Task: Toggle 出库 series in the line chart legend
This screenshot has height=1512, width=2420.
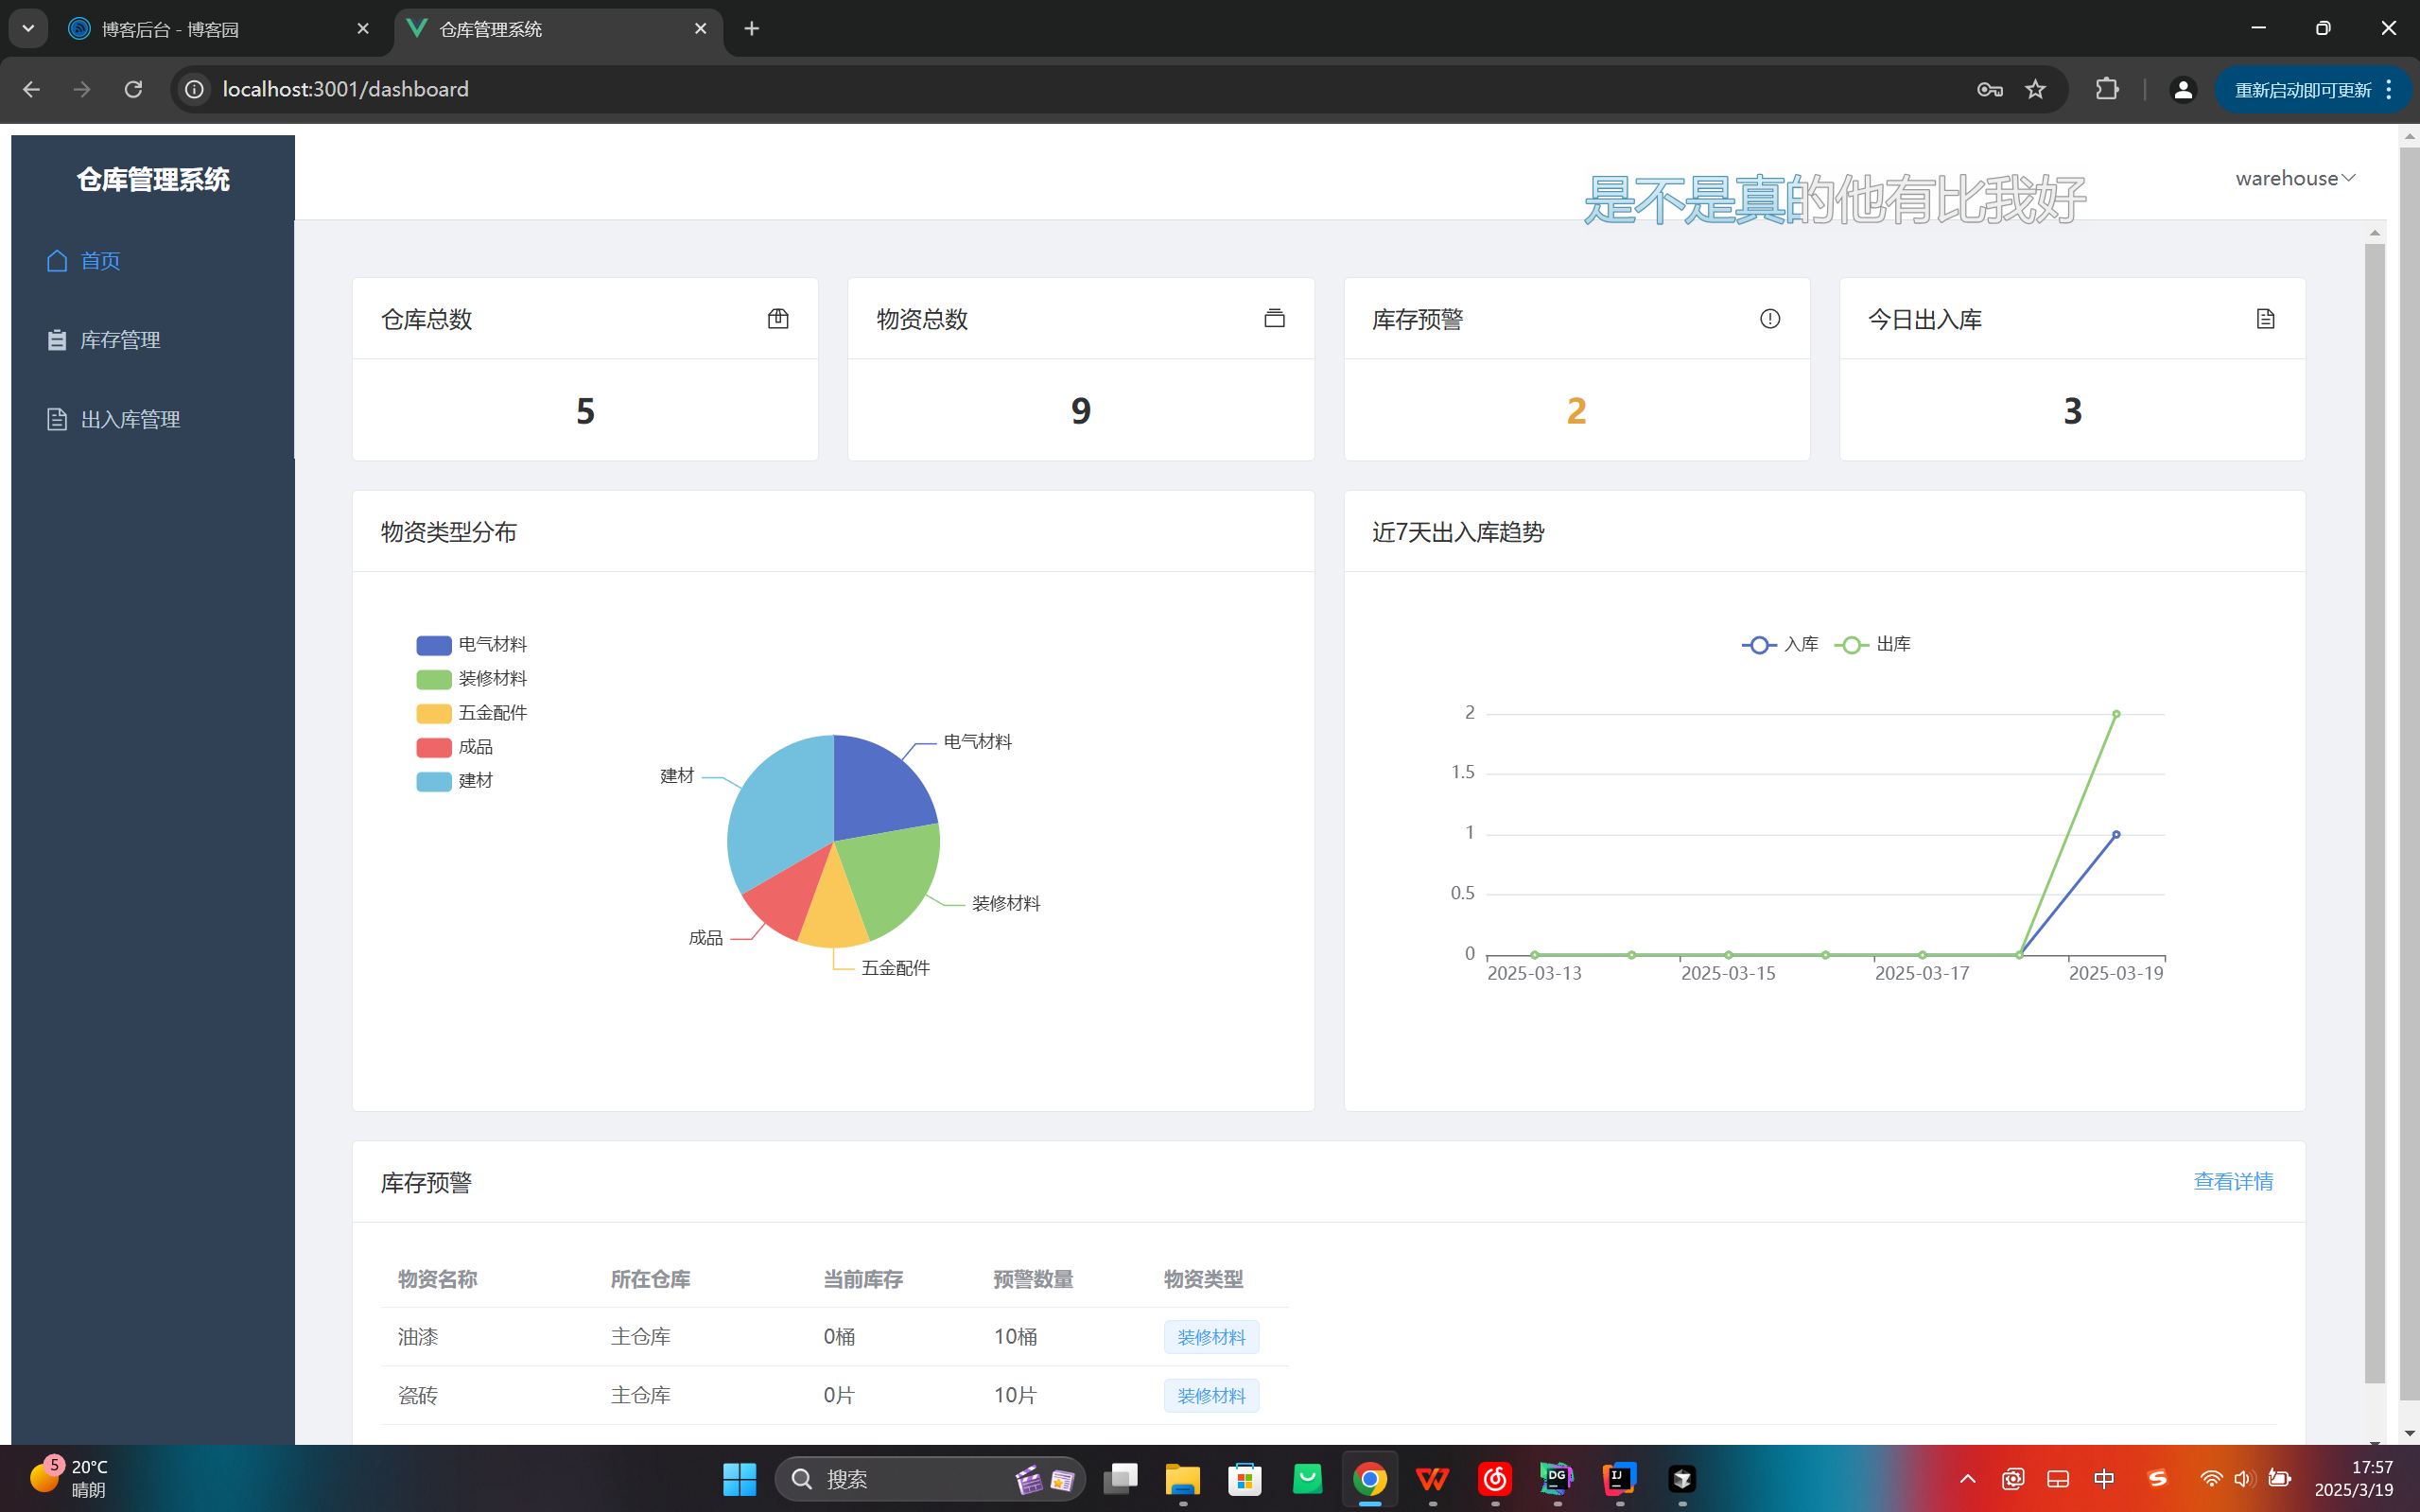Action: pyautogui.click(x=1873, y=645)
